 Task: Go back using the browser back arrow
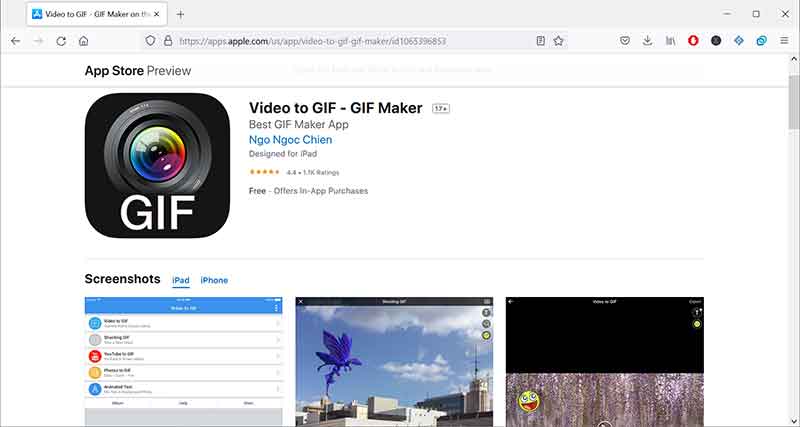point(15,41)
